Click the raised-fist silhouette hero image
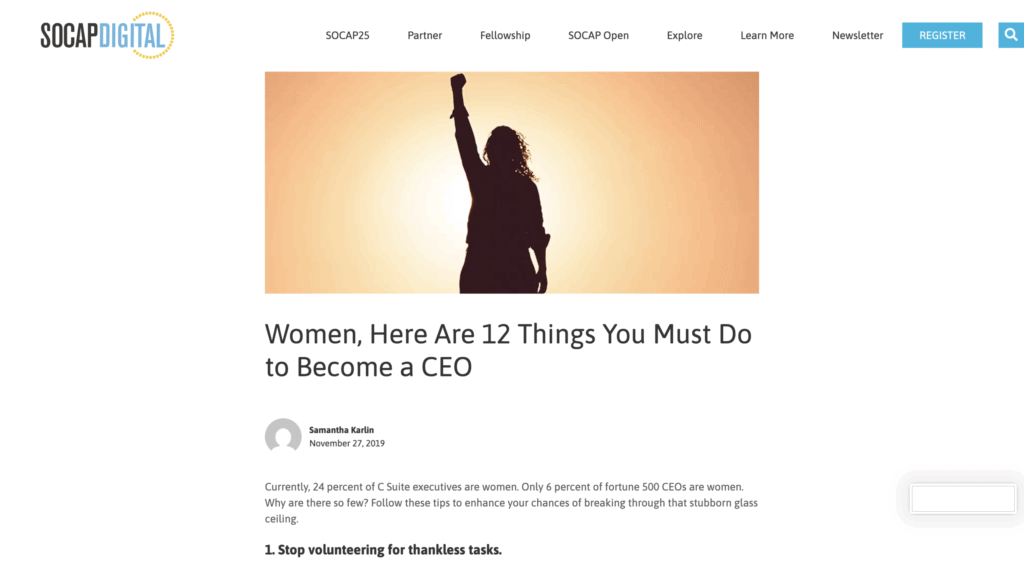1024x566 pixels. point(511,182)
